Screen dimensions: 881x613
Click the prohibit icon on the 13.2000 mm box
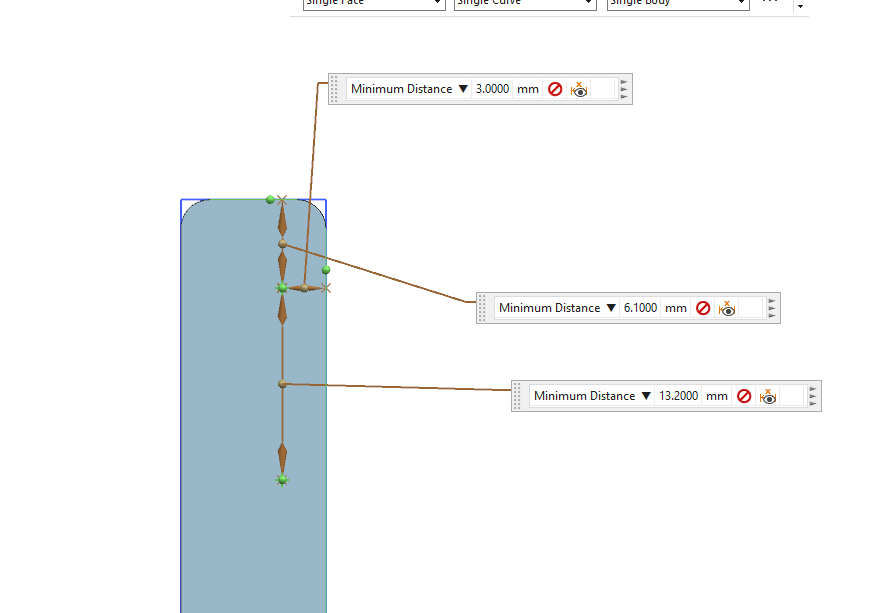click(744, 396)
